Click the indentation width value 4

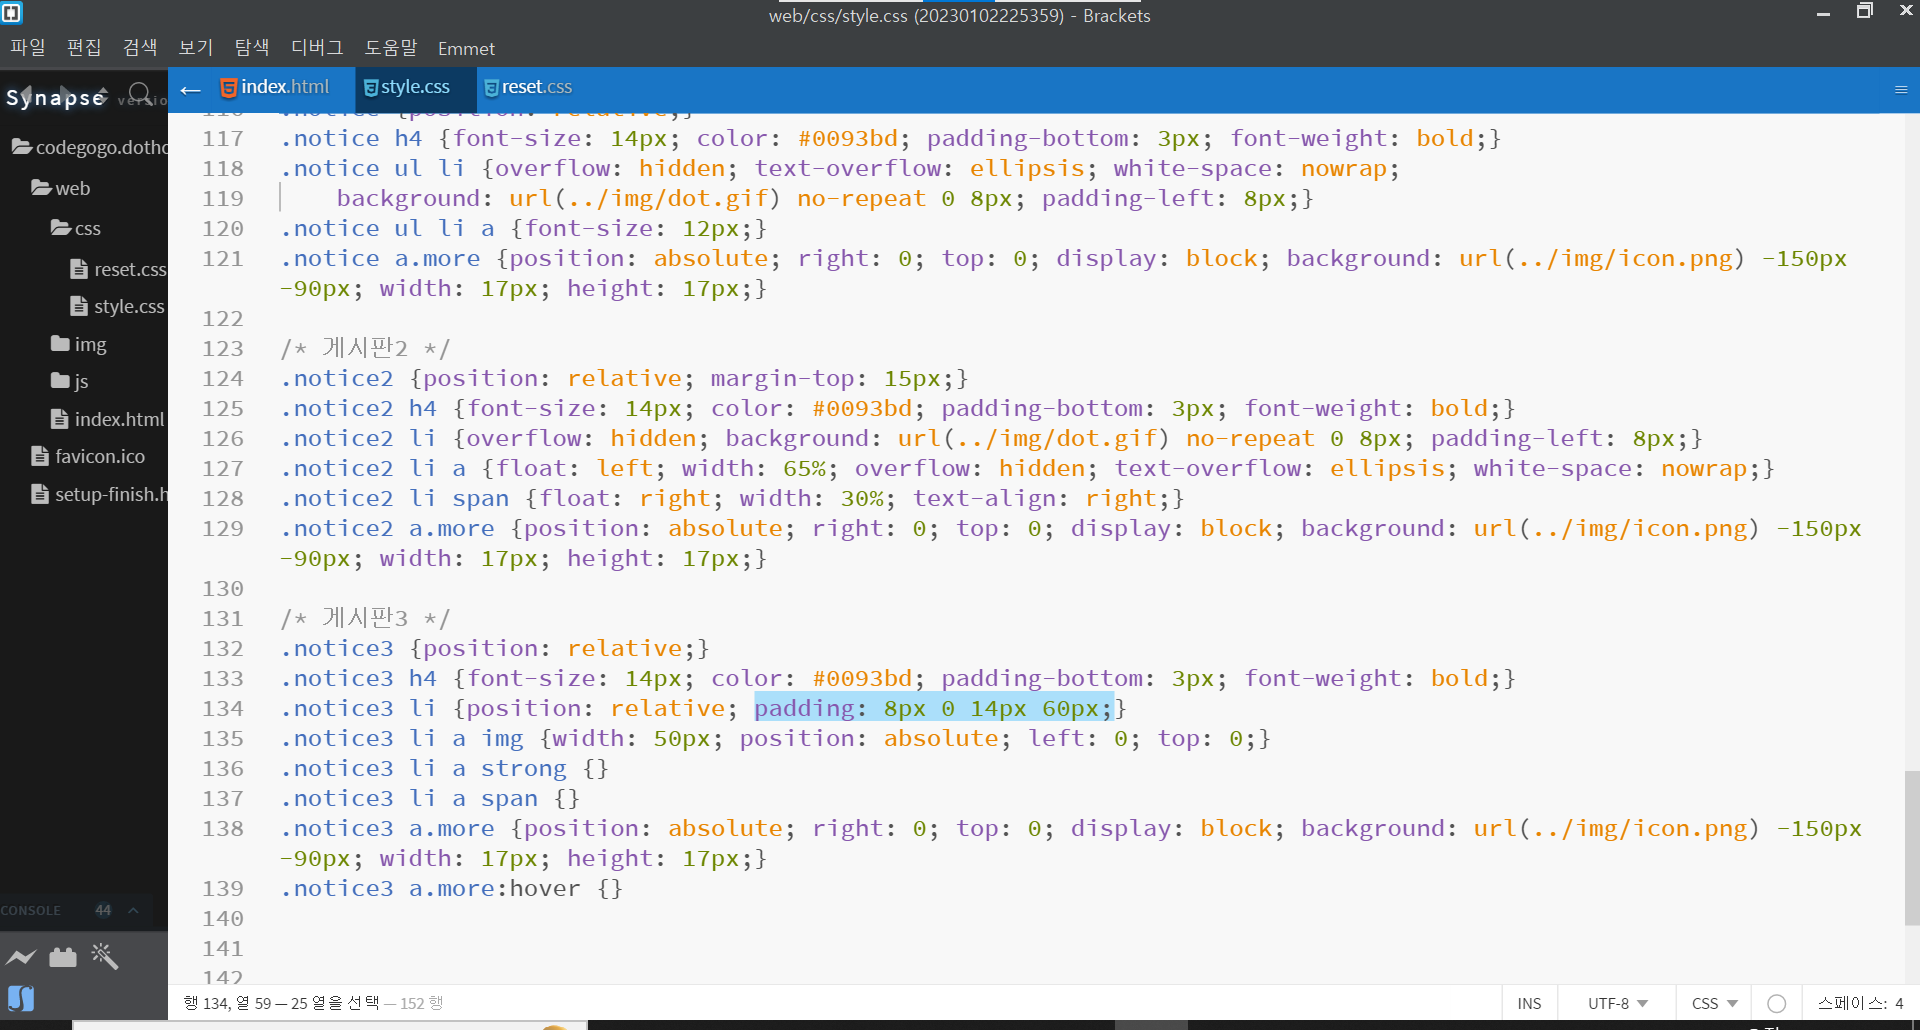pyautogui.click(x=1899, y=1003)
